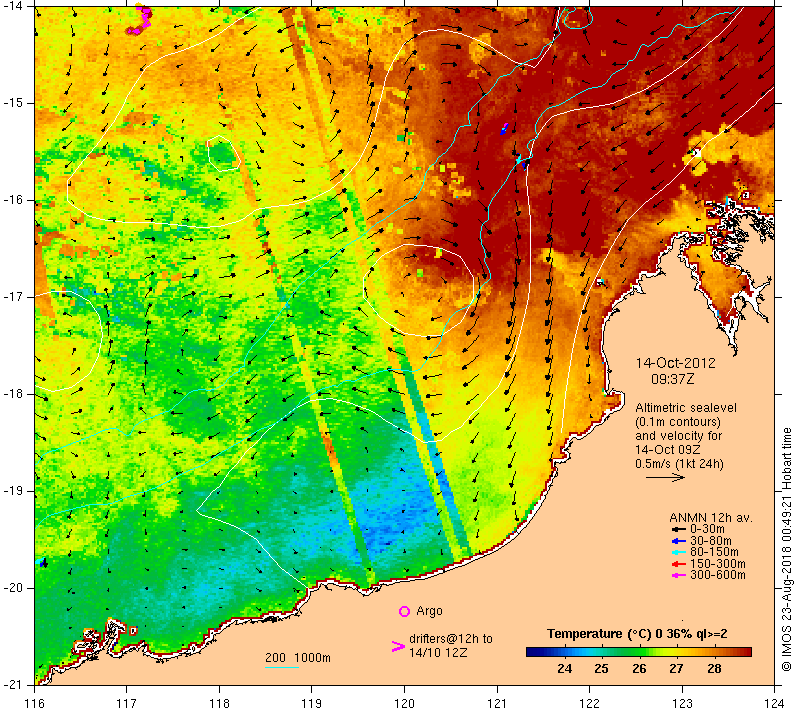Image resolution: width=800 pixels, height=710 pixels.
Task: Click latitude label -16 on the axis
Action: click(x=12, y=199)
